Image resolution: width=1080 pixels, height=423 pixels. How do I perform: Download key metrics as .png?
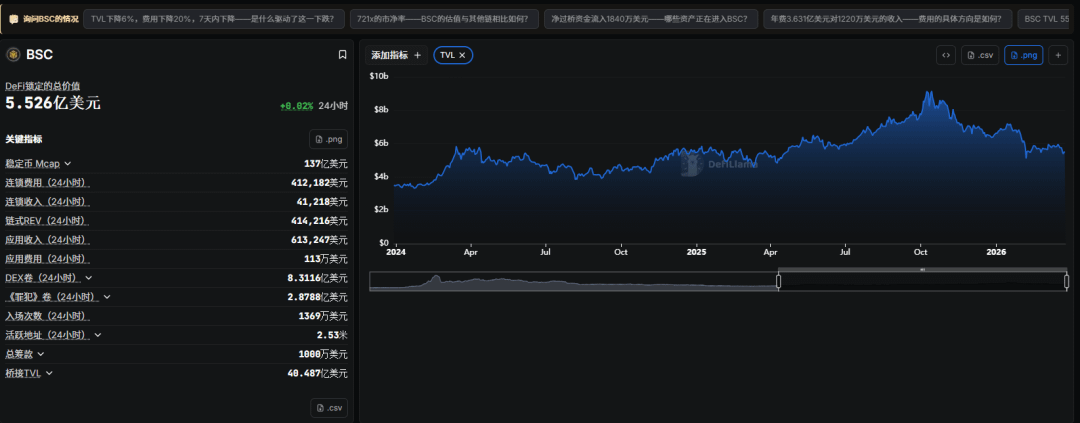click(328, 139)
